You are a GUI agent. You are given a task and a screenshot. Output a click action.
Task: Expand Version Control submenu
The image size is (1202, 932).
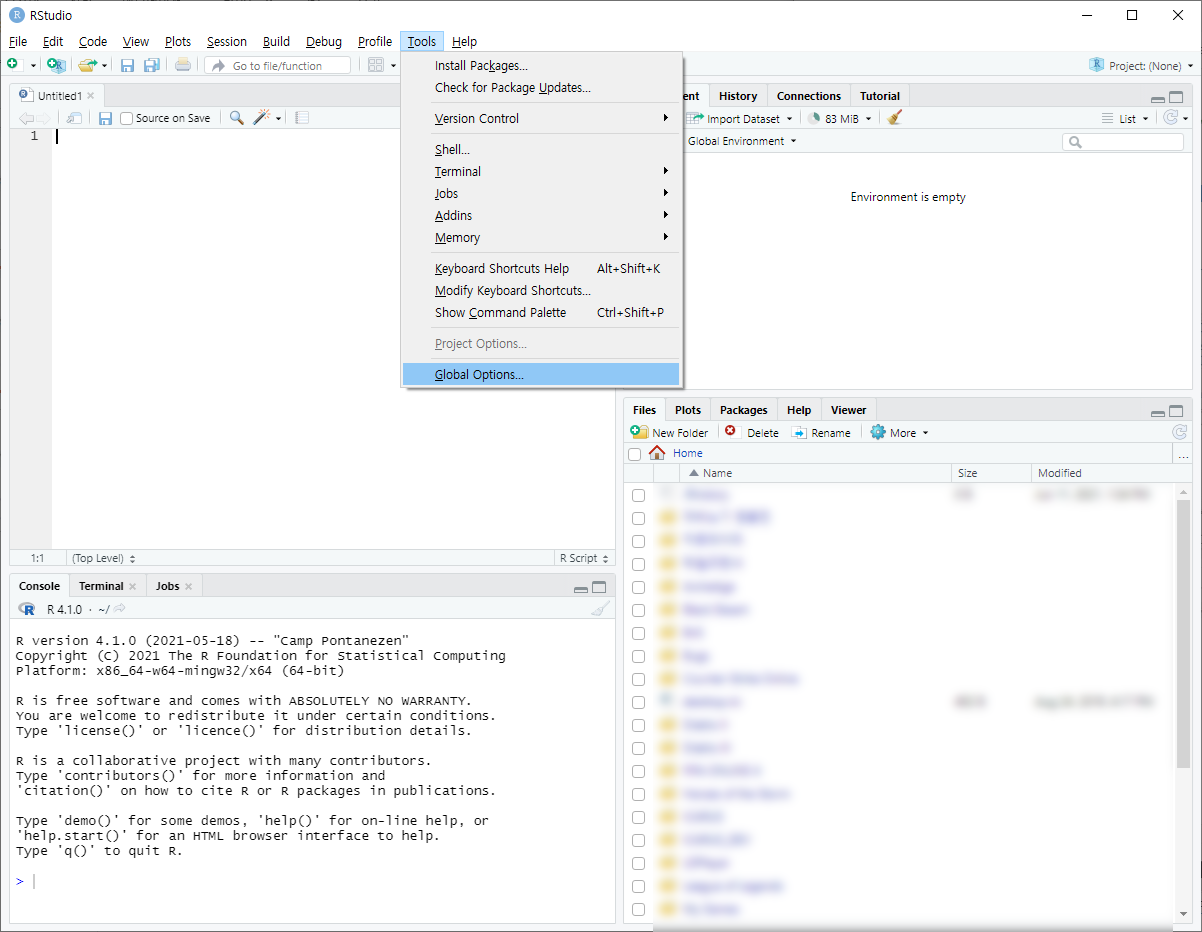point(541,119)
